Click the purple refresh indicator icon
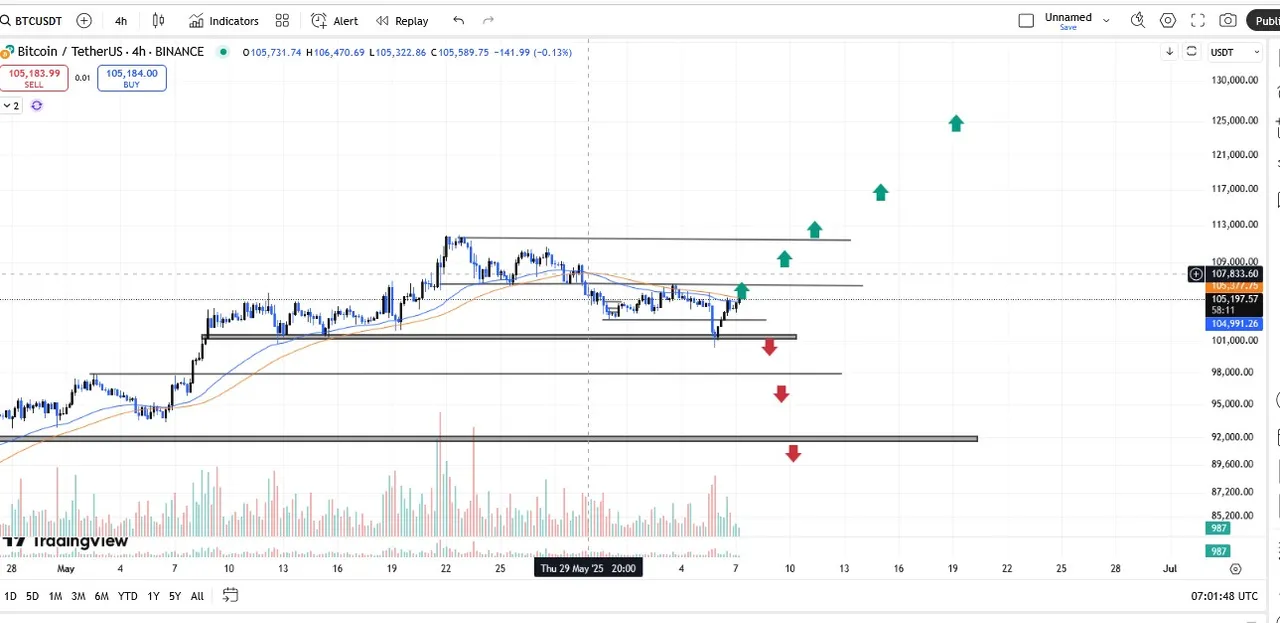The image size is (1280, 623). pyautogui.click(x=36, y=105)
